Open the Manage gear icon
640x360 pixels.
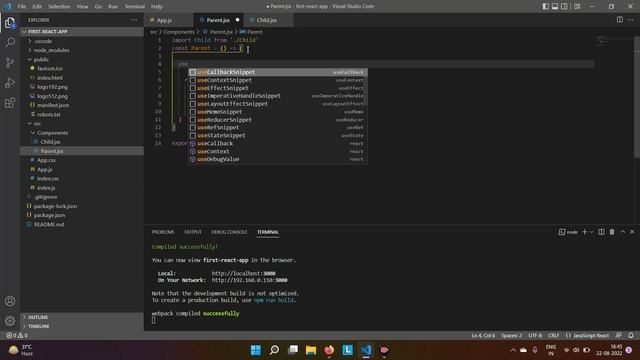pyautogui.click(x=10, y=321)
